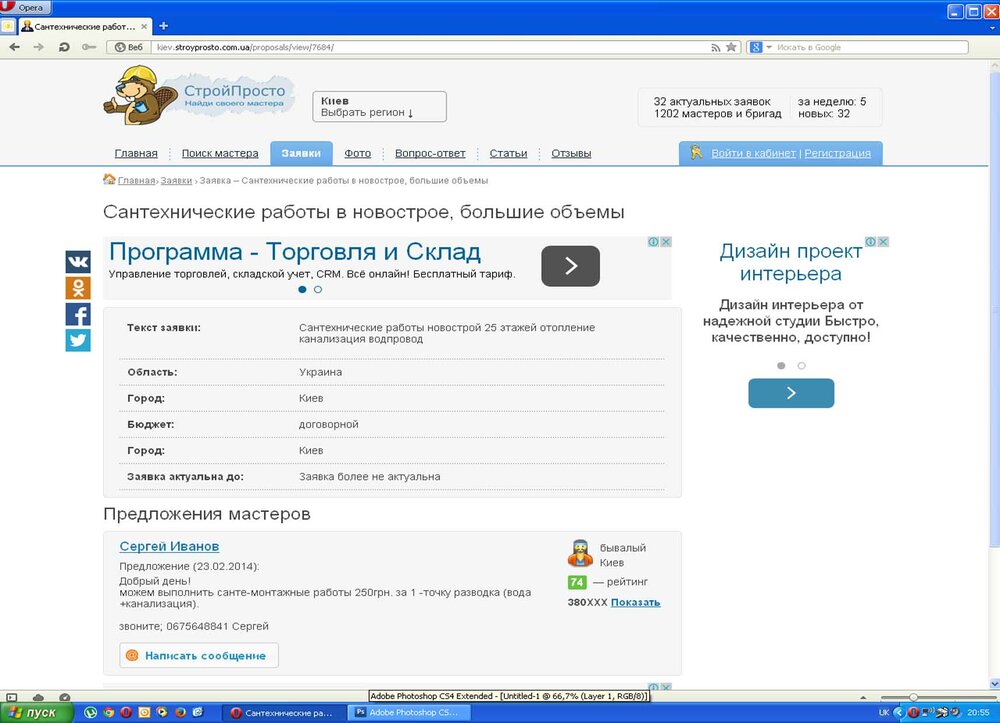Open UK language indicator
Image resolution: width=1000 pixels, height=723 pixels.
tap(884, 712)
